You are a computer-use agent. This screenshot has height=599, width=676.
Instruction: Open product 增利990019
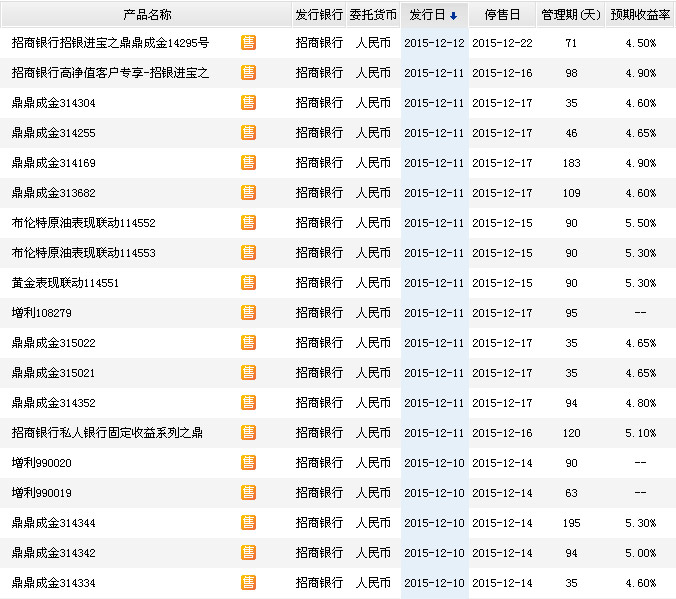(42, 492)
